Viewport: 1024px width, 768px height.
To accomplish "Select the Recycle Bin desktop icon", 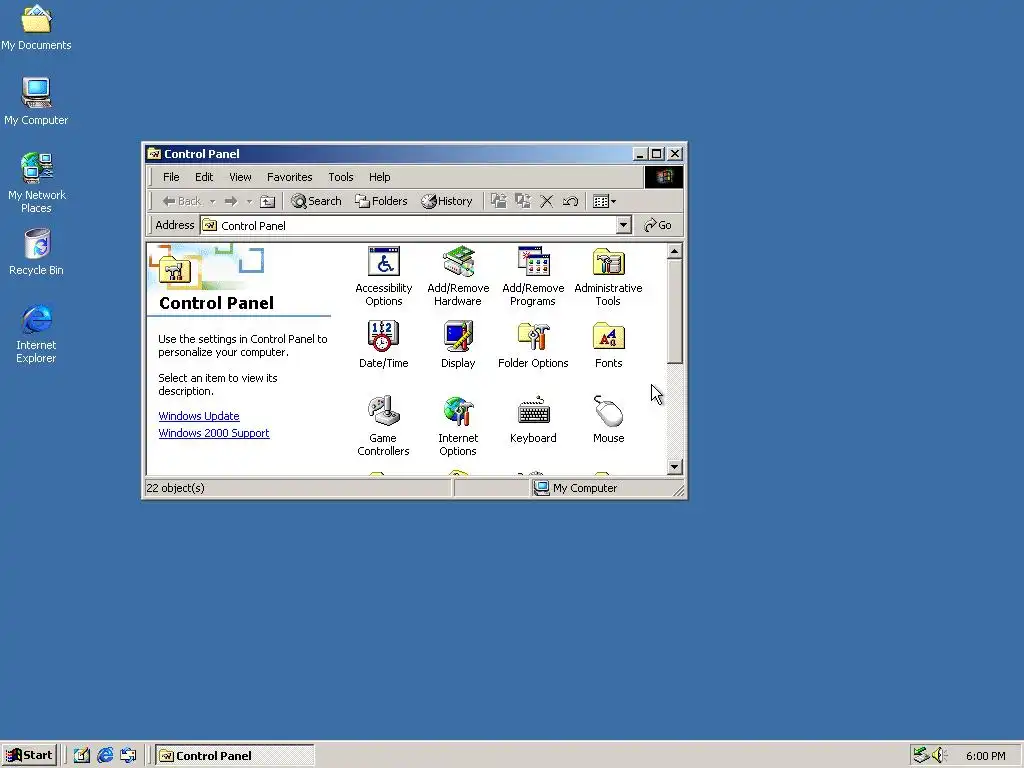I will click(x=36, y=252).
